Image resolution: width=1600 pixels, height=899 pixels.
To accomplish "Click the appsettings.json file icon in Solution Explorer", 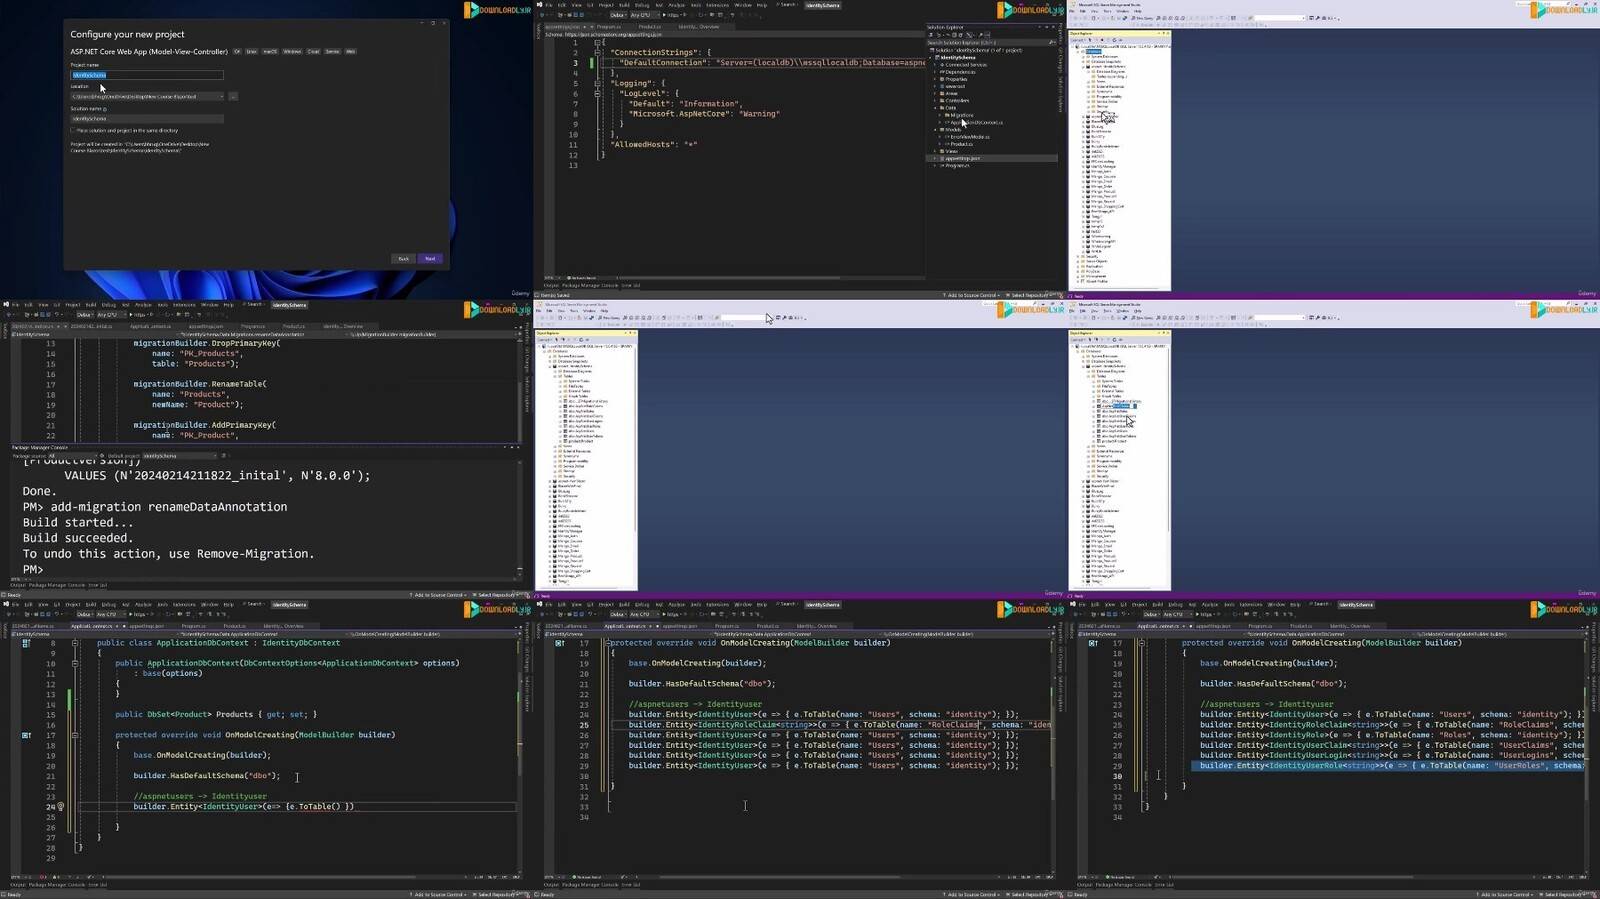I will [x=941, y=158].
